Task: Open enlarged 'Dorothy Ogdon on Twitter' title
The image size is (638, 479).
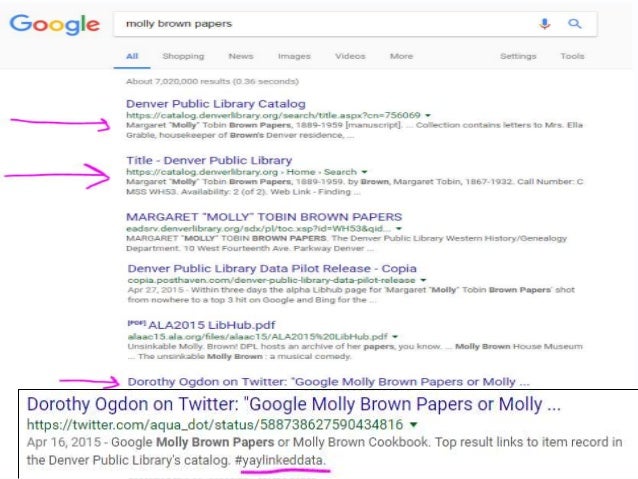Action: pos(294,405)
